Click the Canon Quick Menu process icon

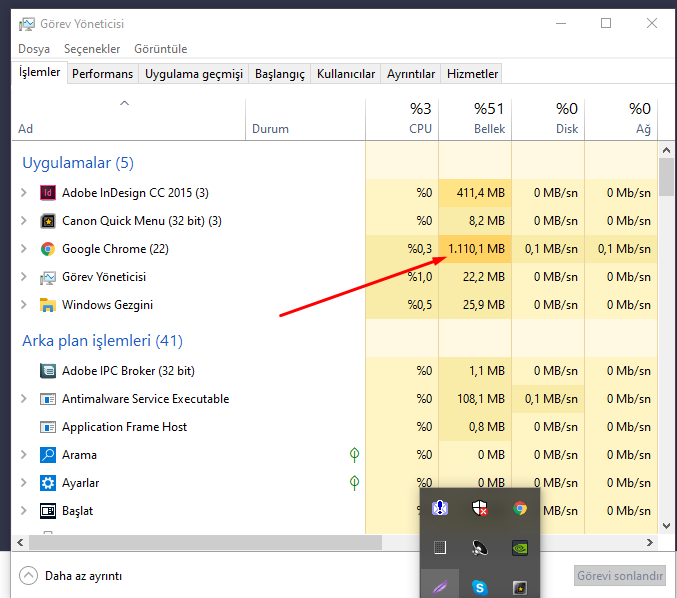tap(48, 221)
